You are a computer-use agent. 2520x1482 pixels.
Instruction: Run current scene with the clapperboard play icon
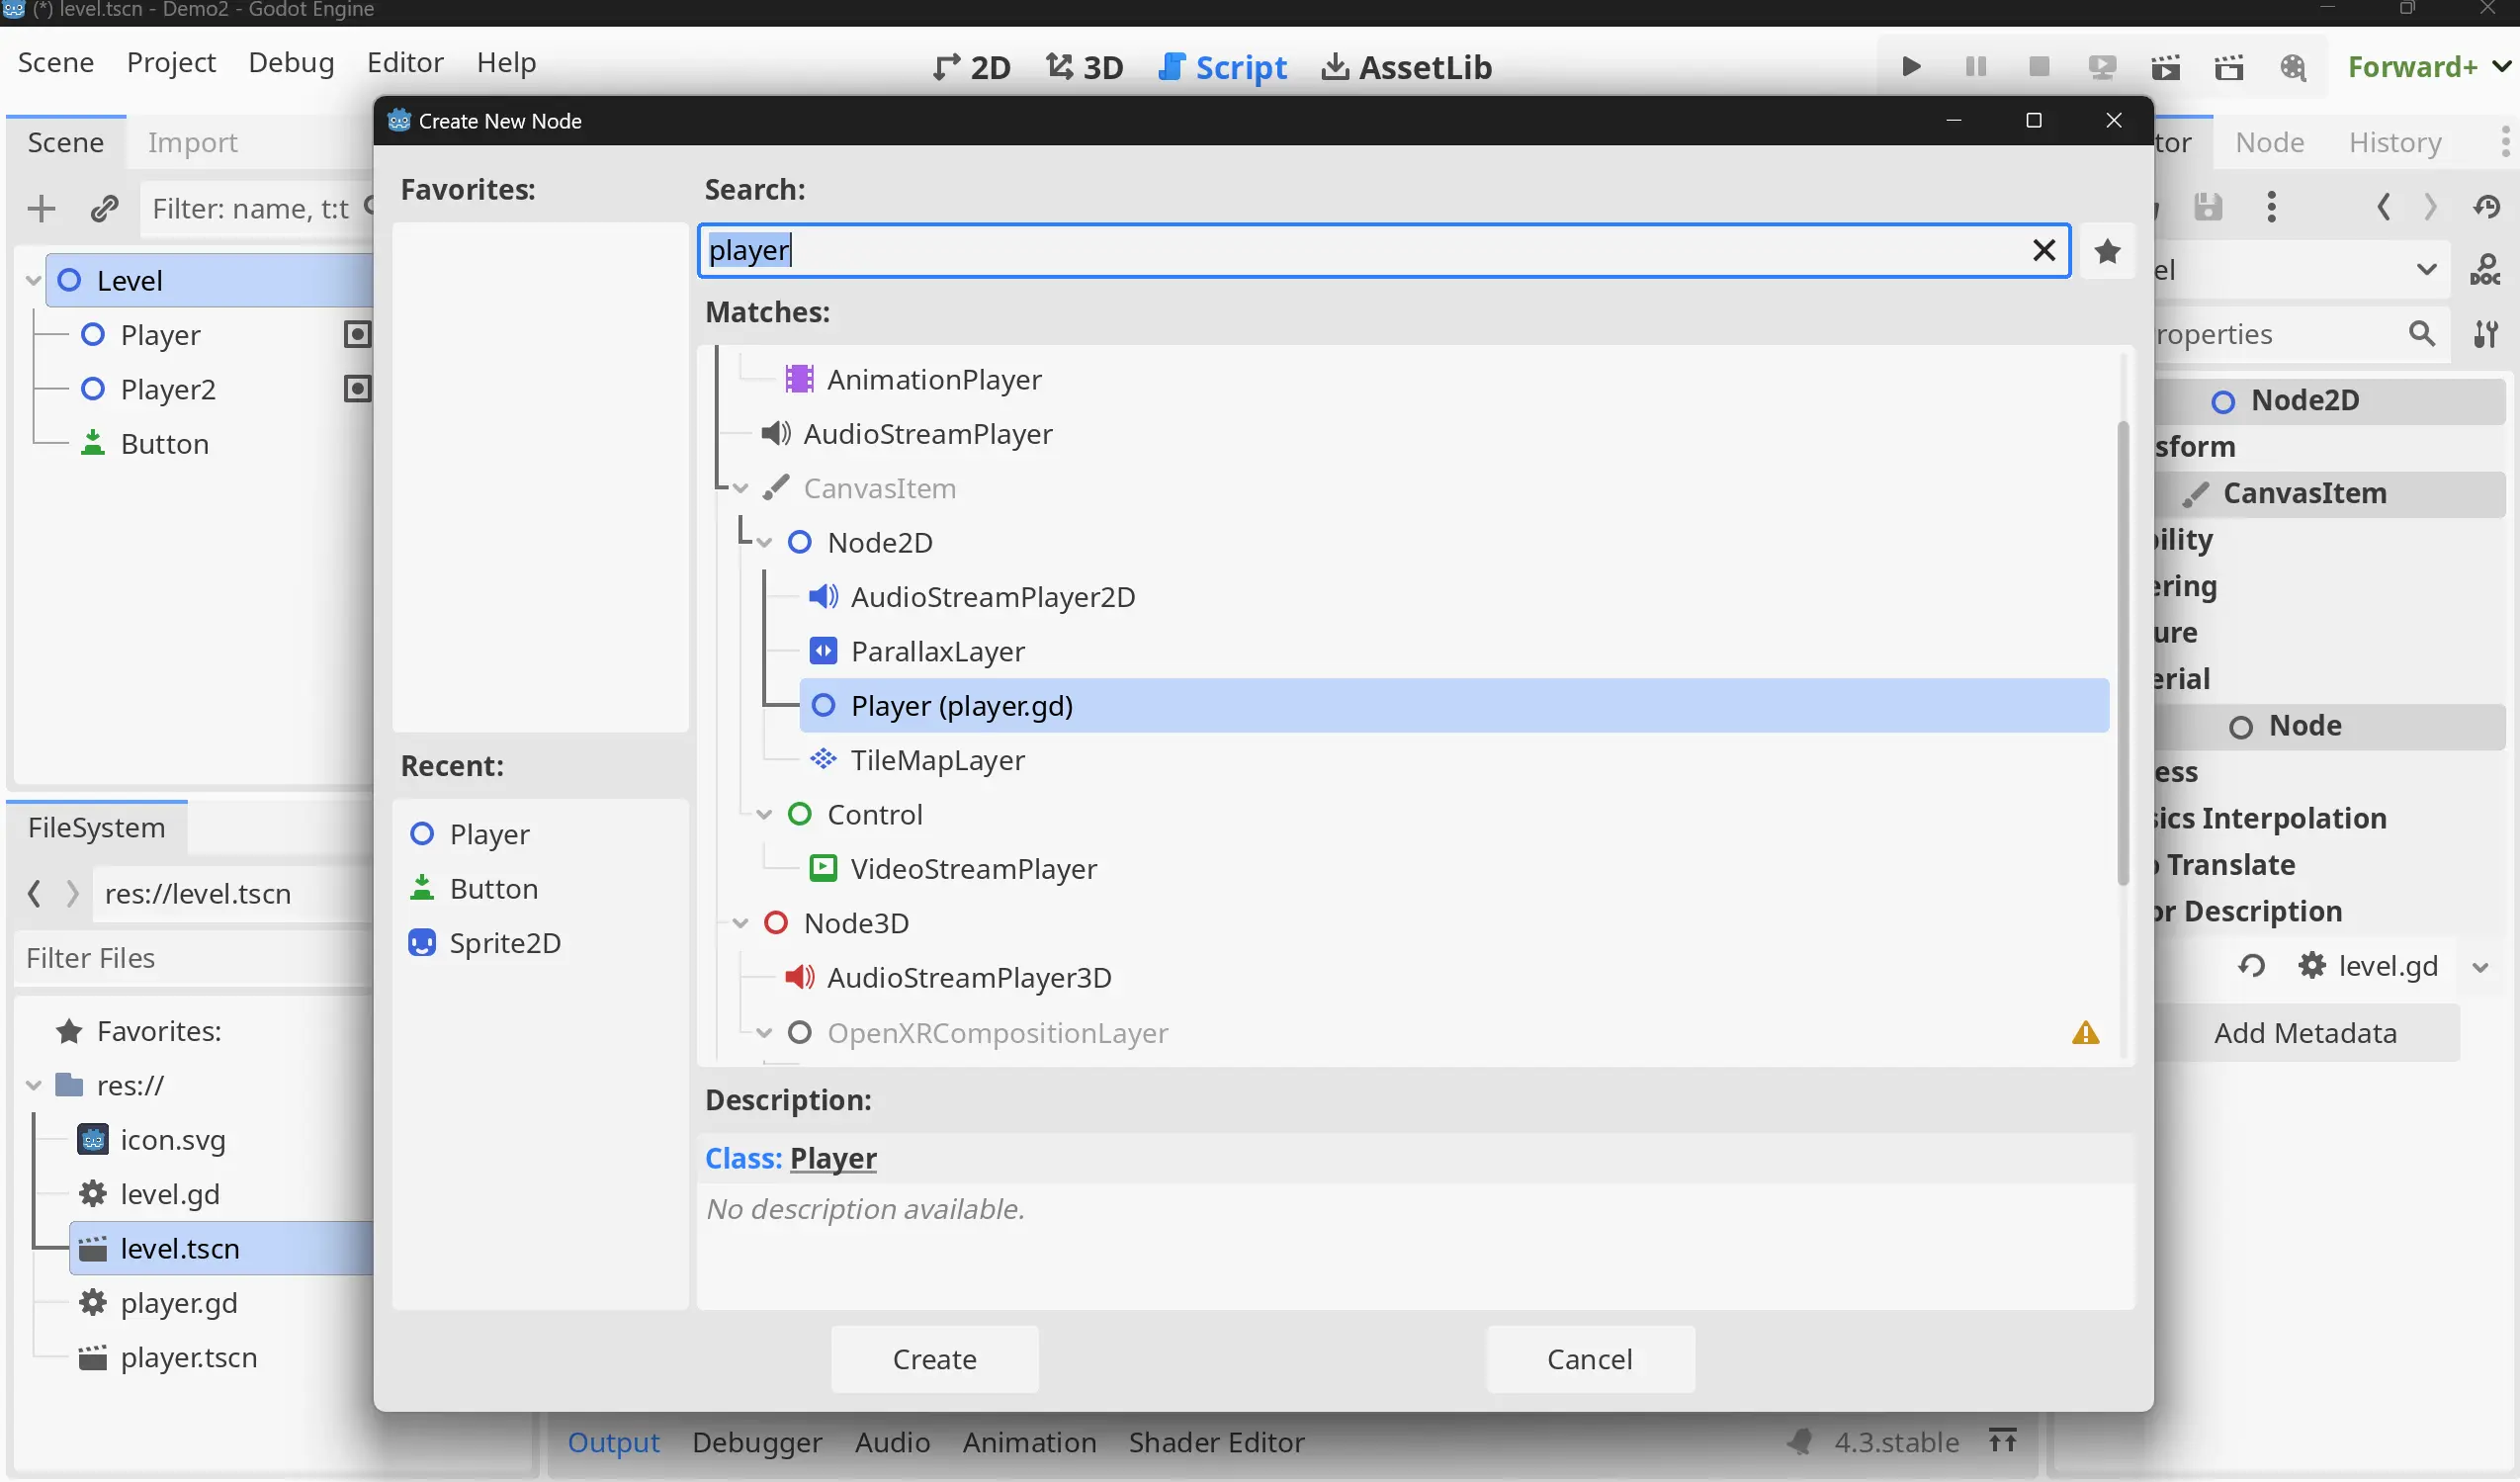coord(2165,67)
